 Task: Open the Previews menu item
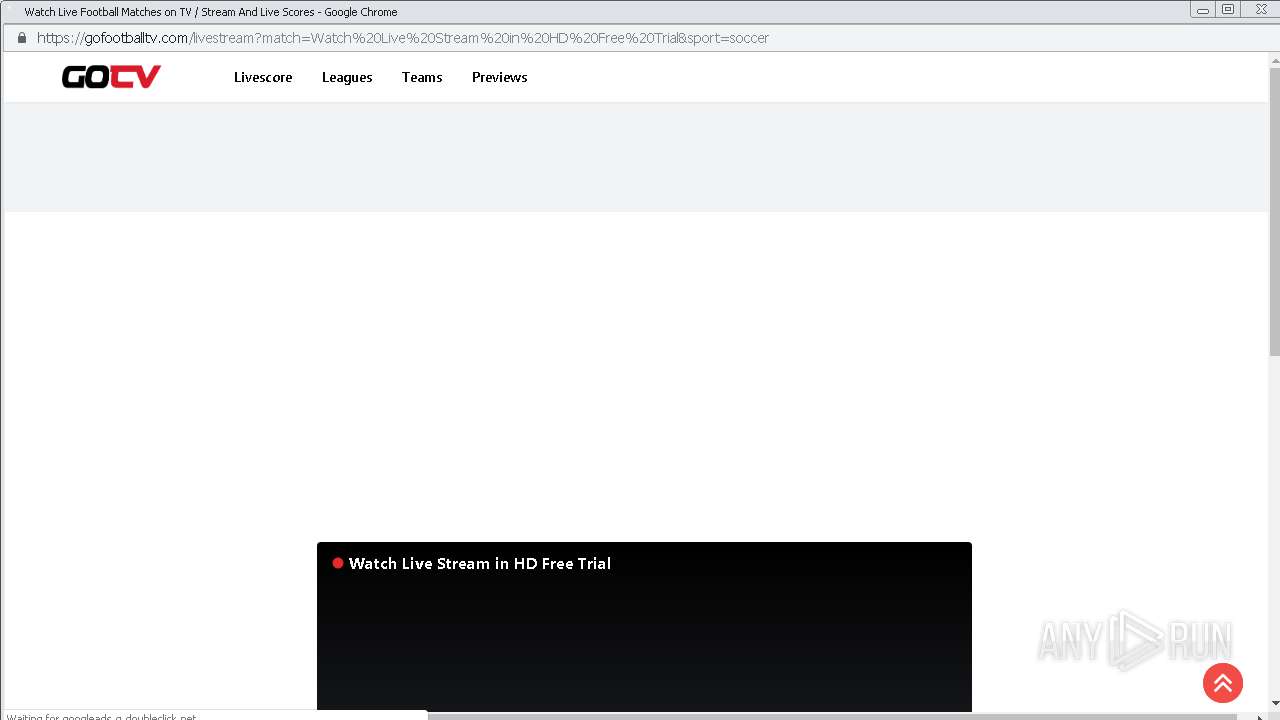(500, 77)
